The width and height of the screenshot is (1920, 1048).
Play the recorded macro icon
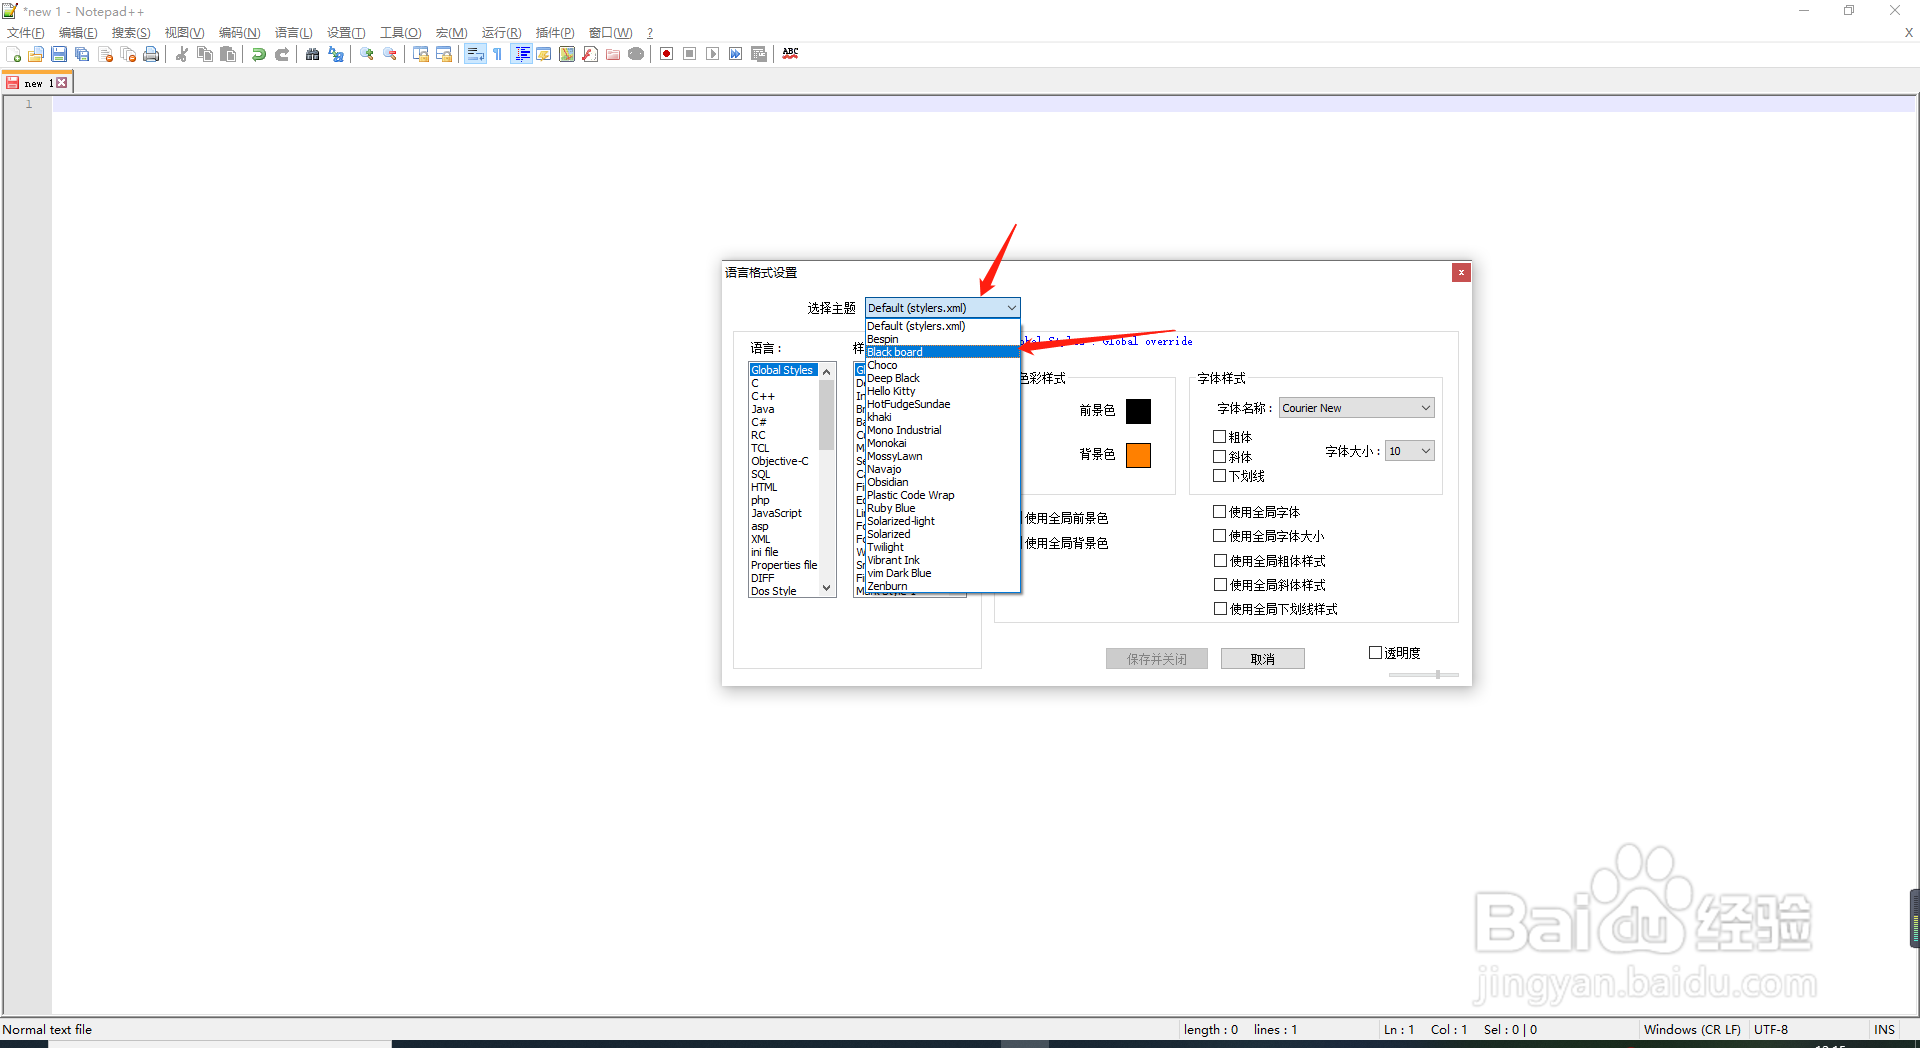pos(713,54)
